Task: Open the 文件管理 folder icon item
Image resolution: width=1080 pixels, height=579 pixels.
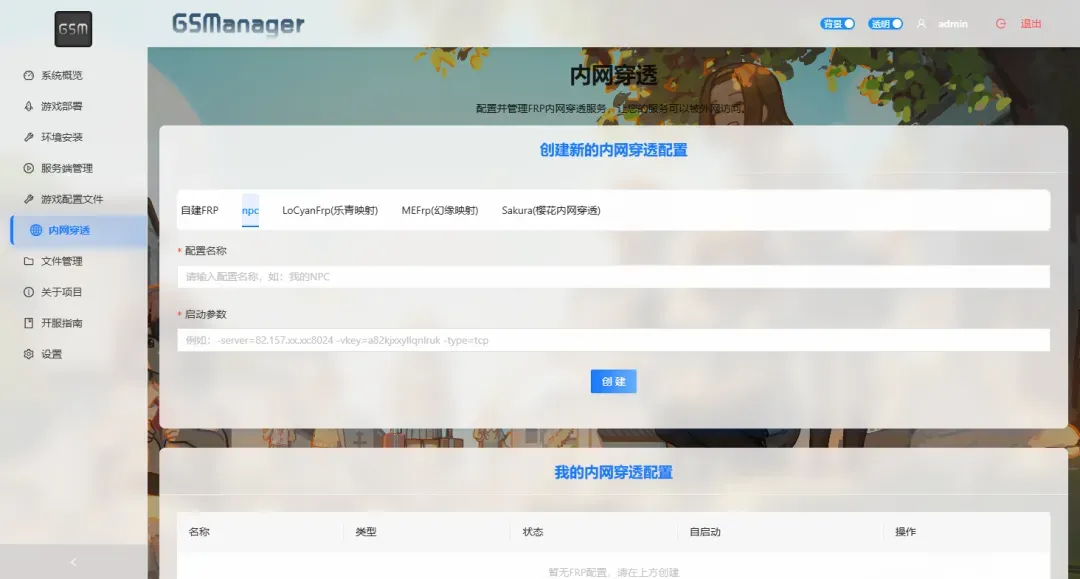Action: pos(28,261)
